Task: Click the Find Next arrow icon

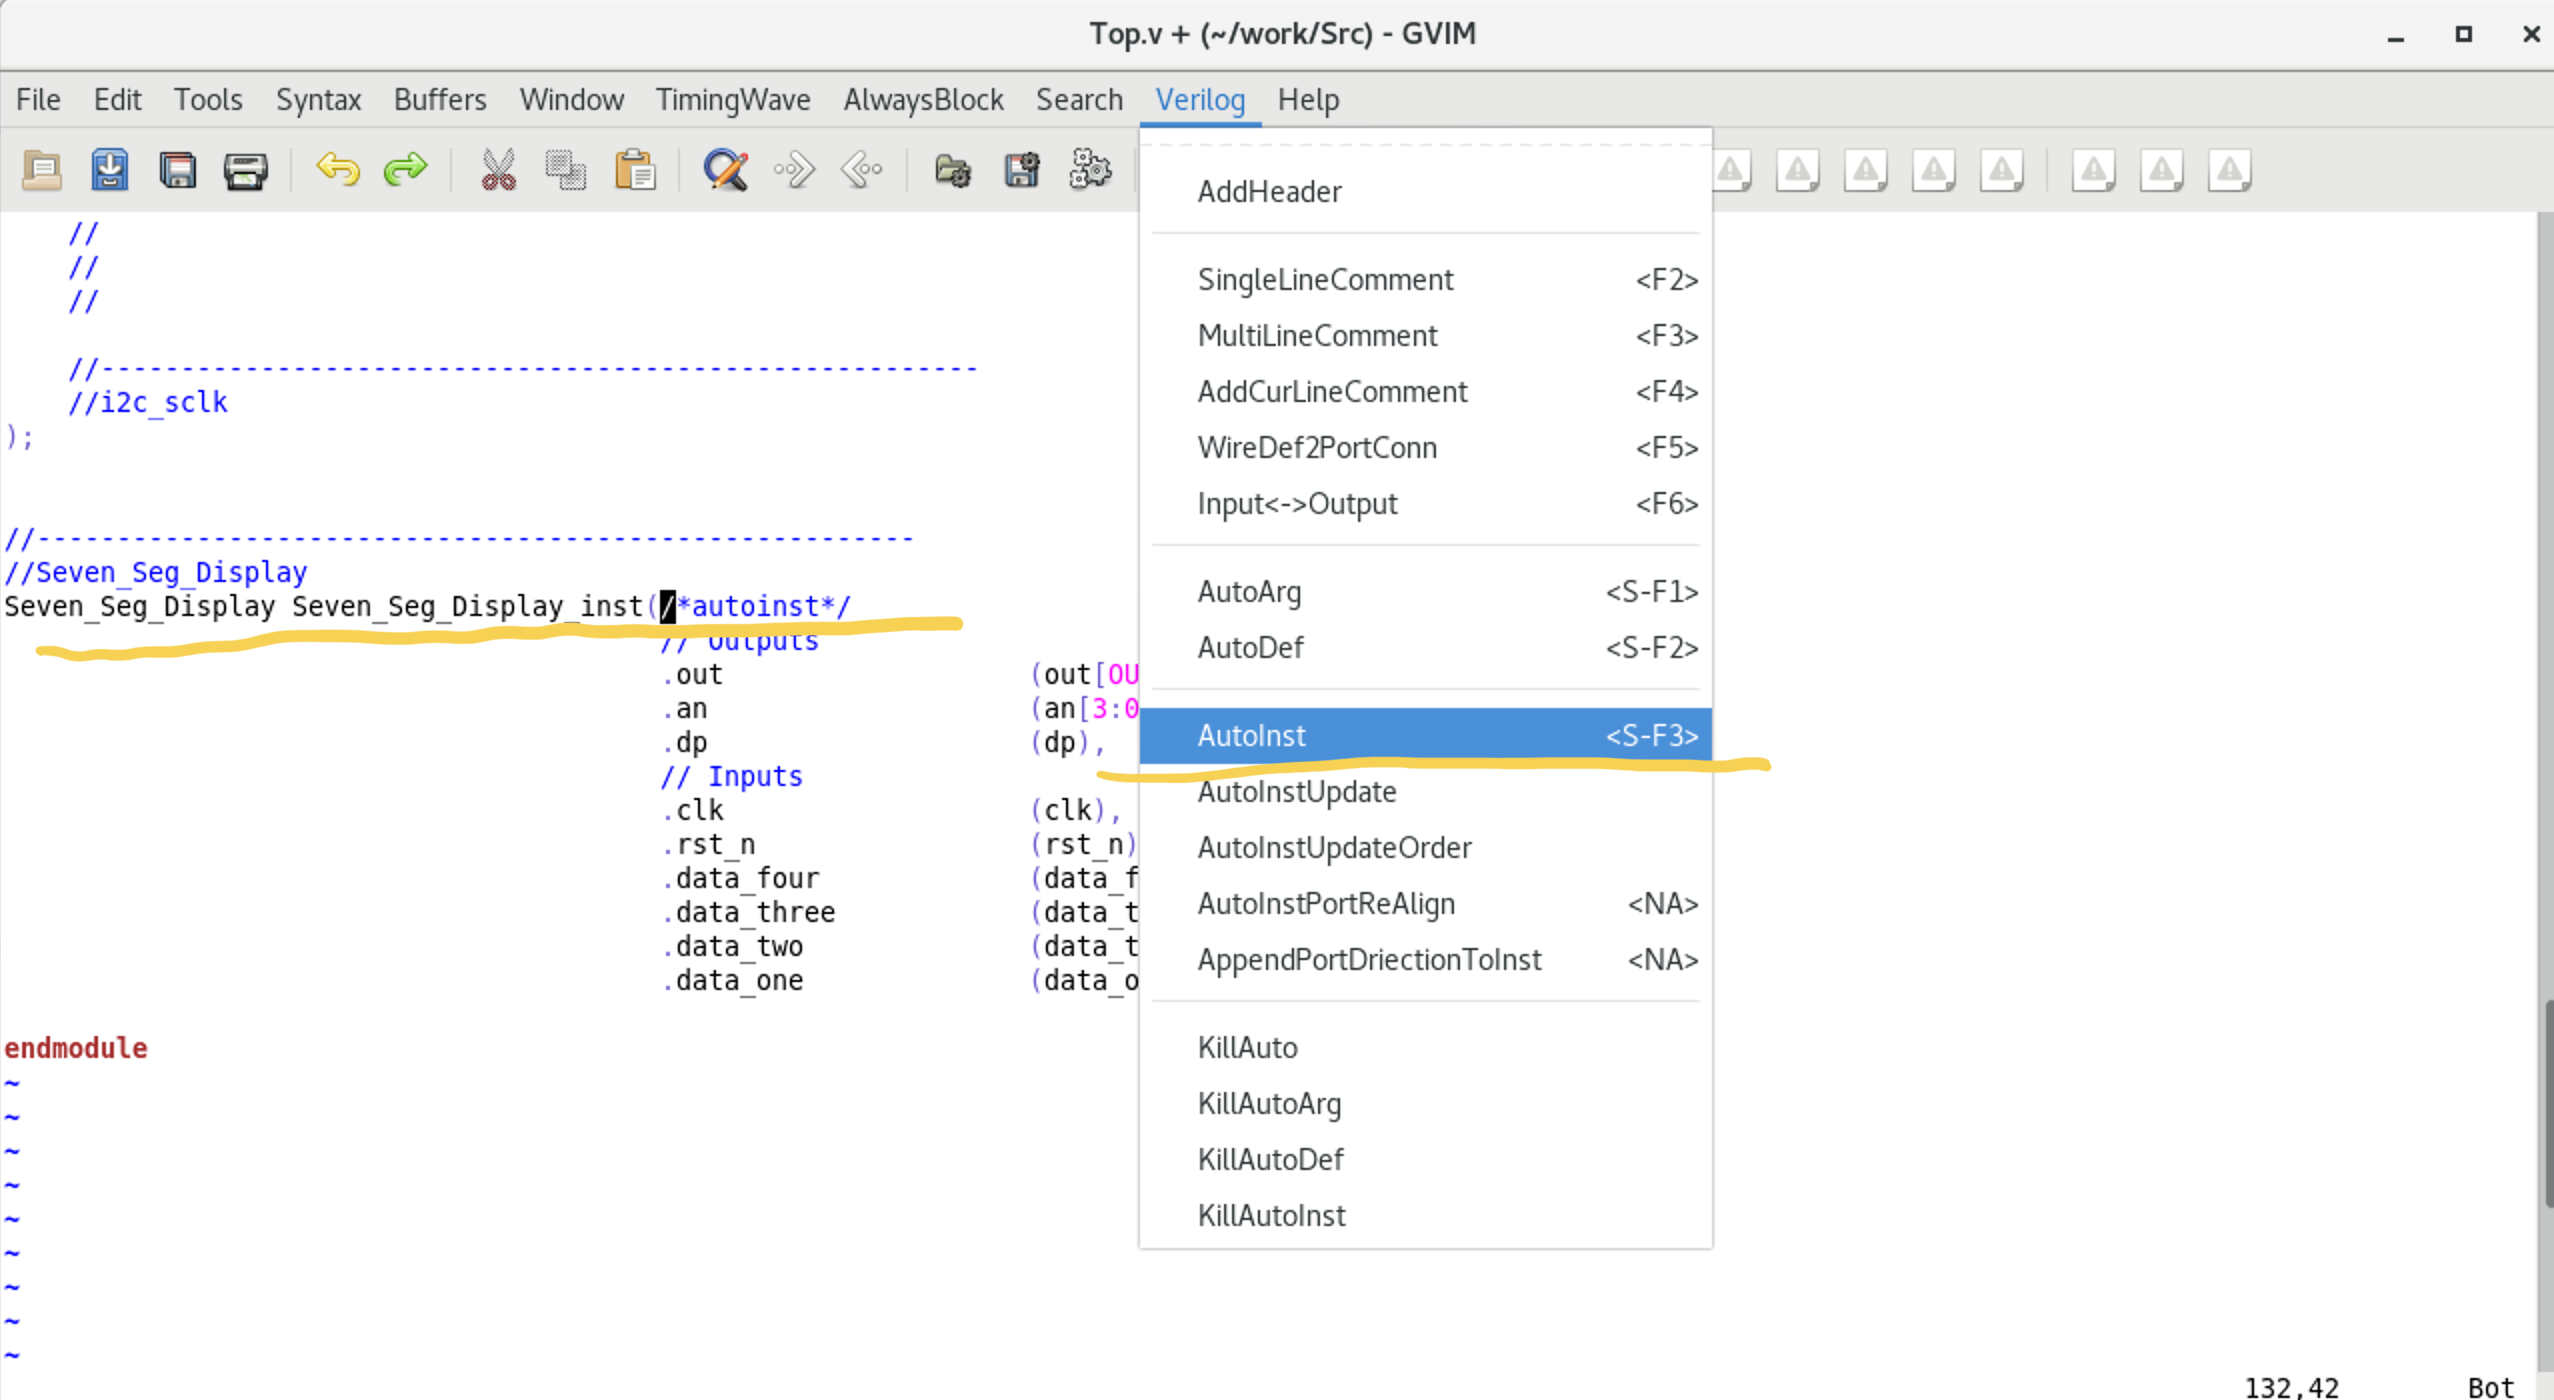Action: click(794, 170)
